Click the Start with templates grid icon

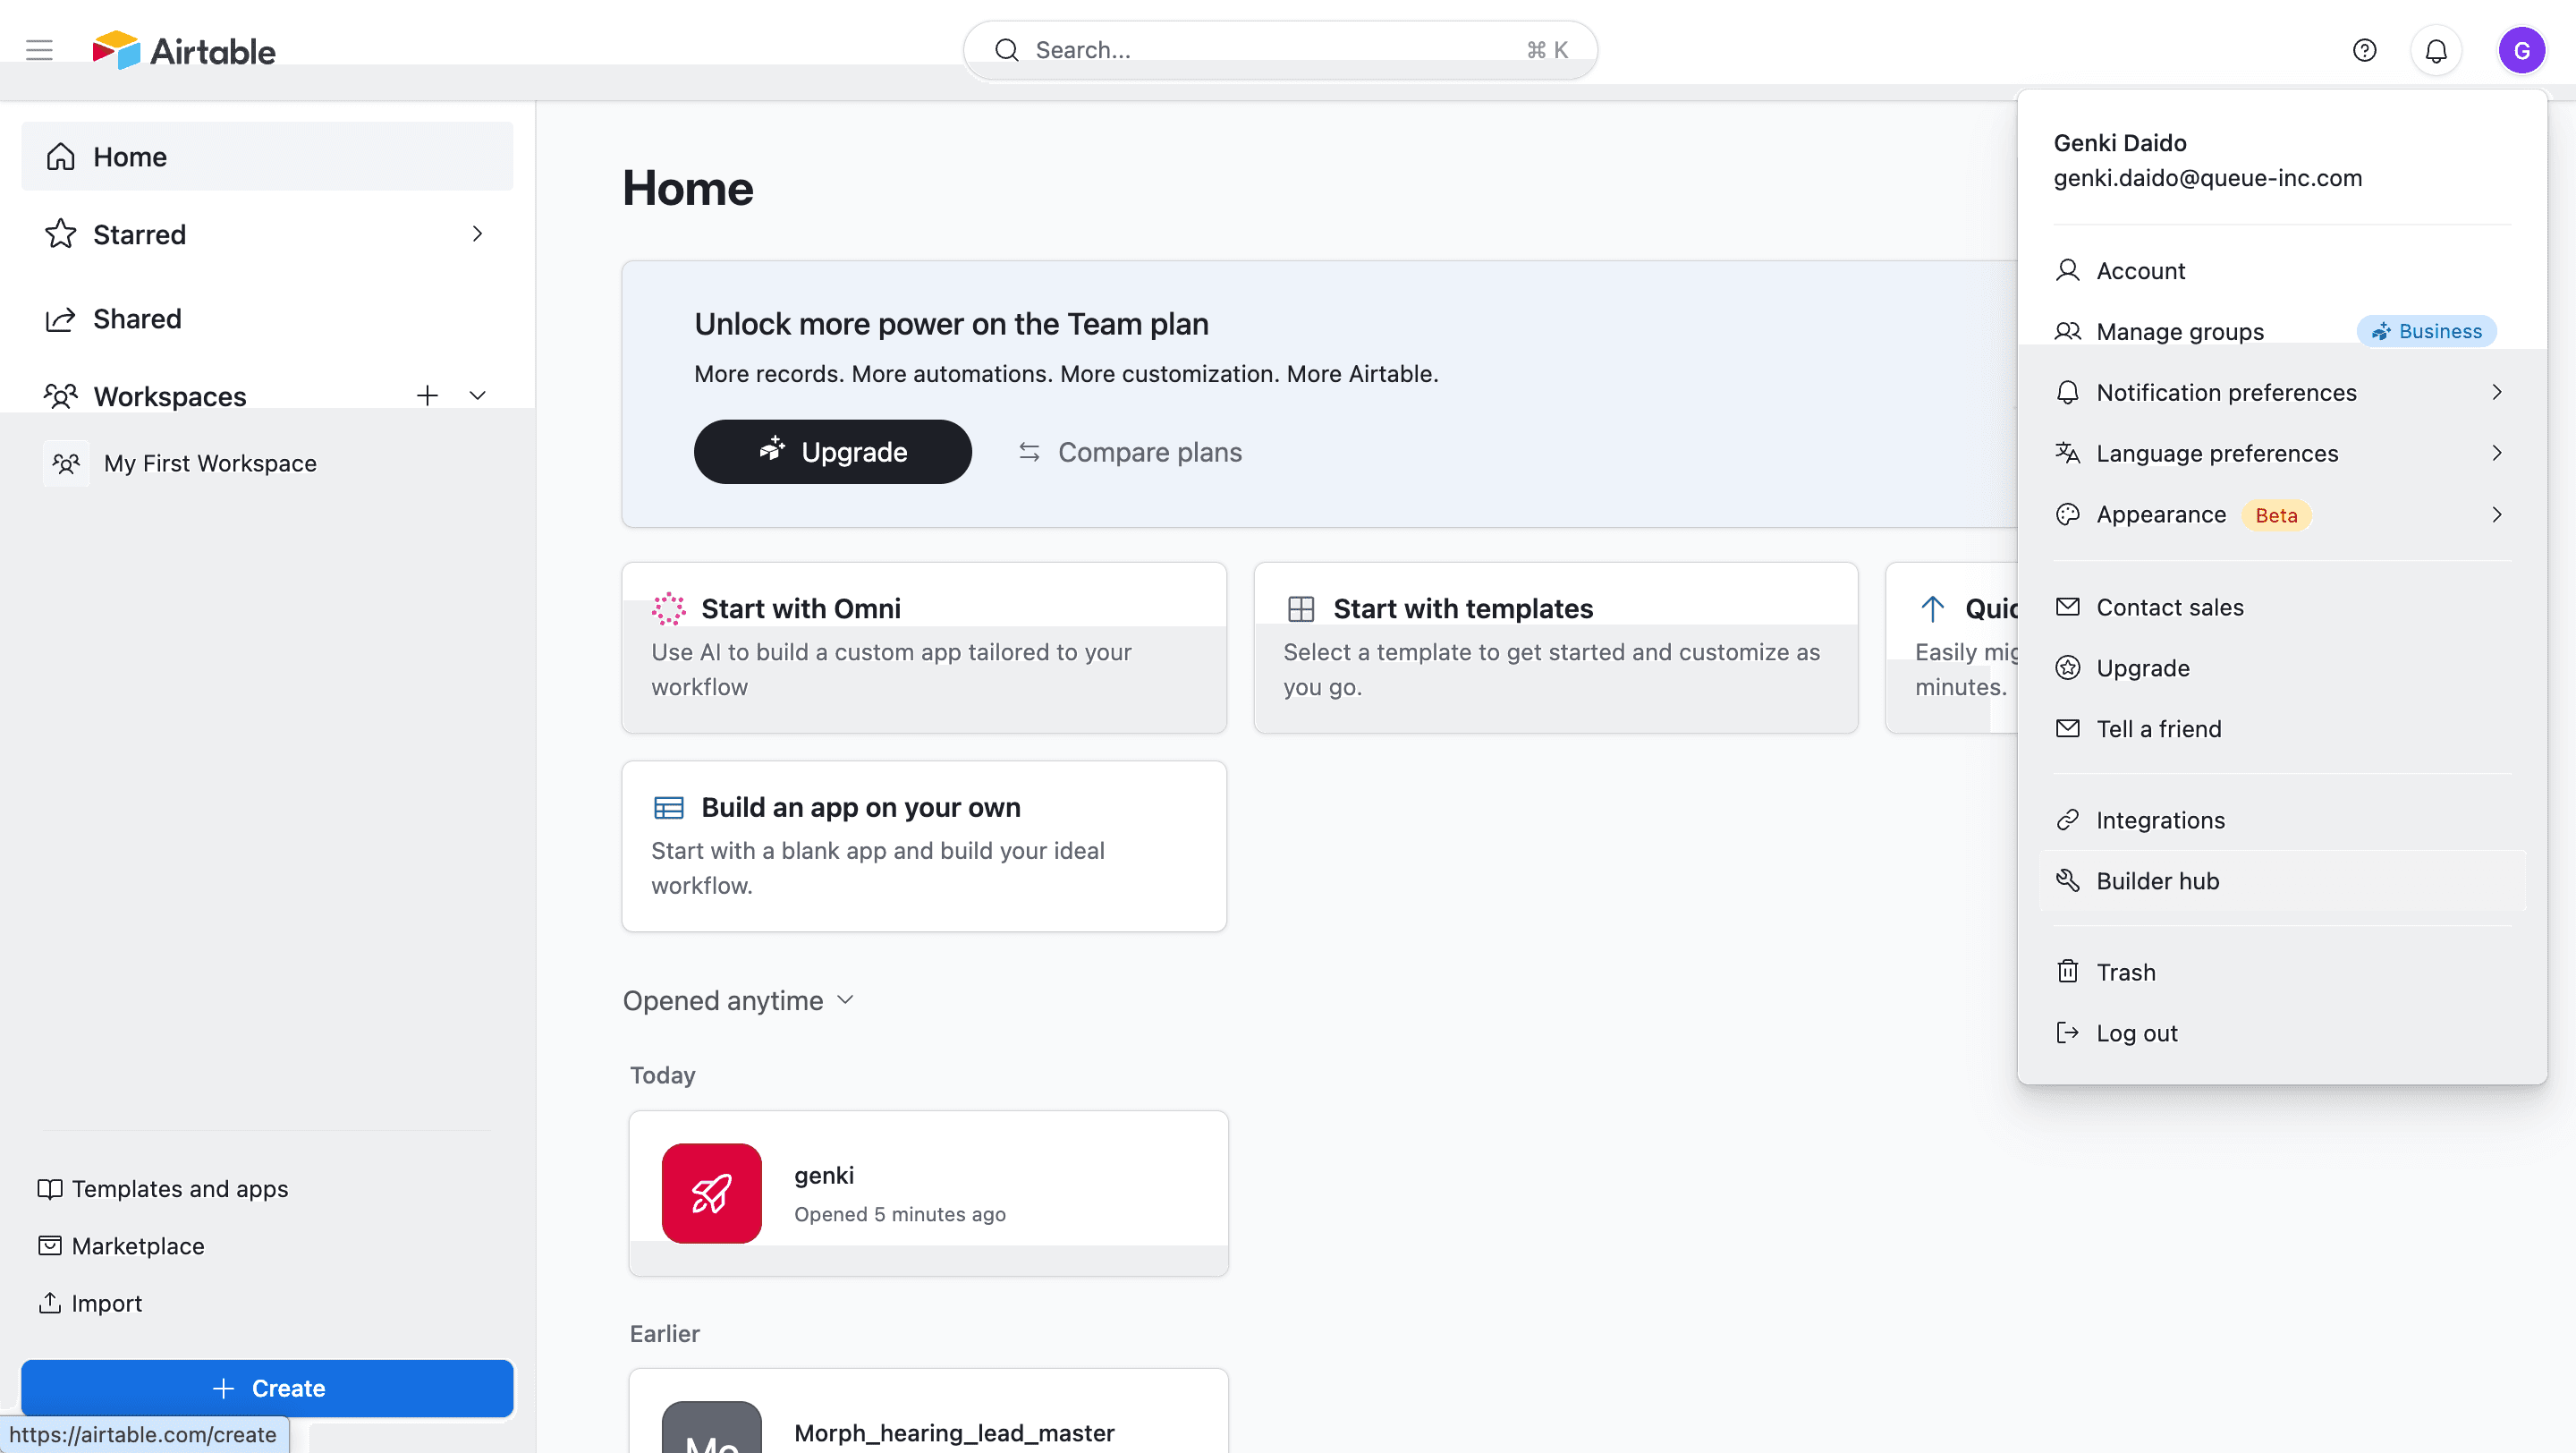(x=1300, y=608)
